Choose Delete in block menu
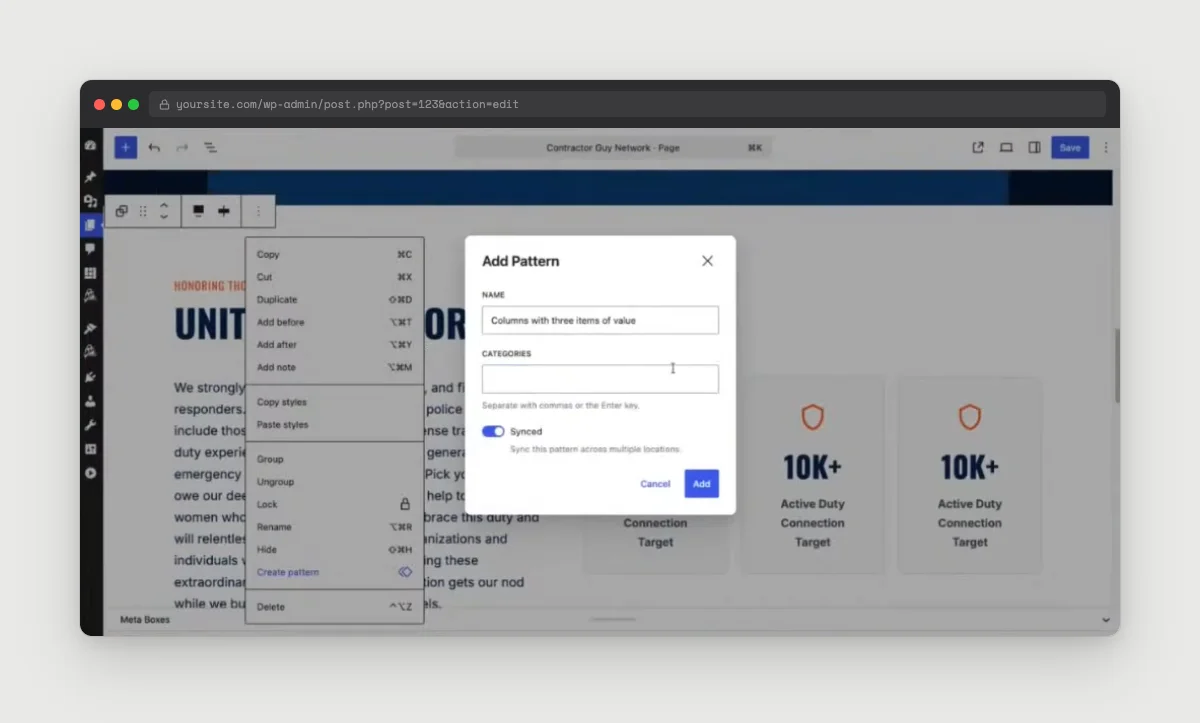Screen dimensions: 1200x723 [x=335, y=607]
